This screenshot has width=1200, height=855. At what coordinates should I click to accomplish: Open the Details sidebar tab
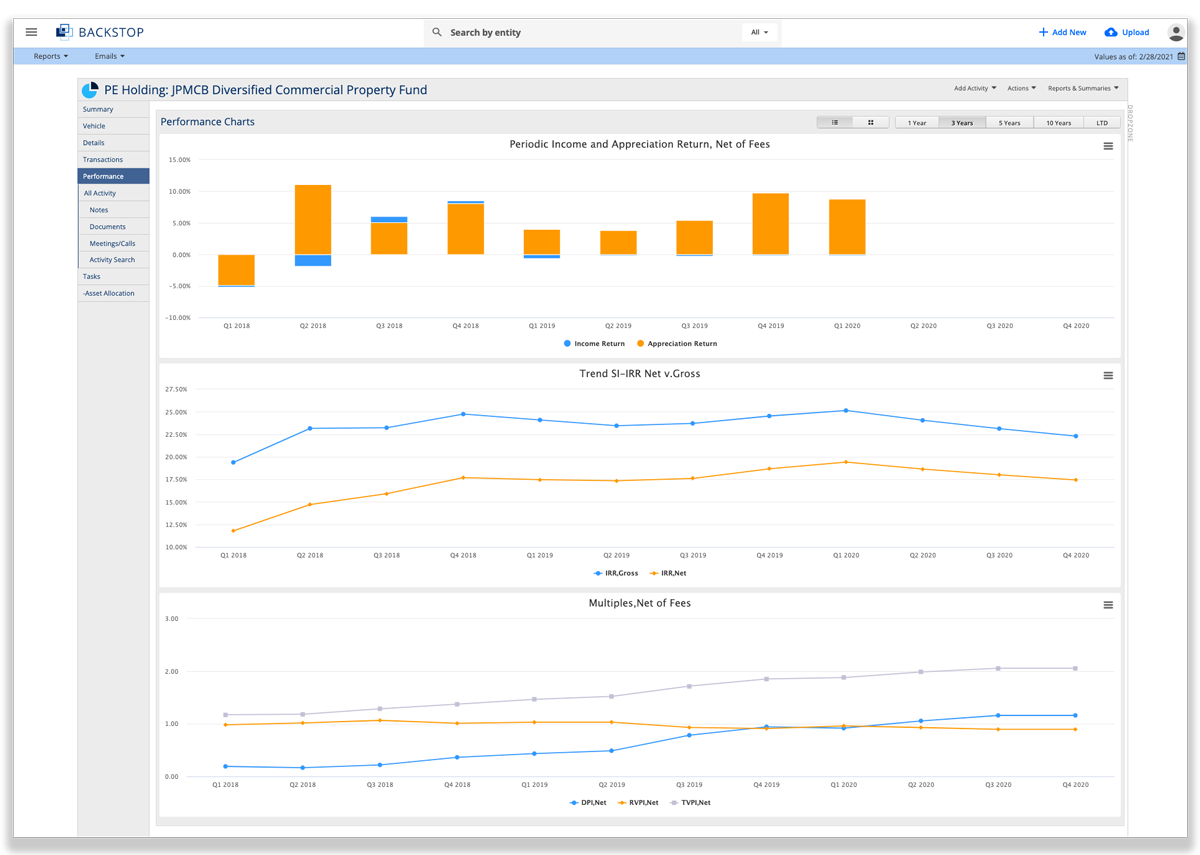pyautogui.click(x=113, y=143)
